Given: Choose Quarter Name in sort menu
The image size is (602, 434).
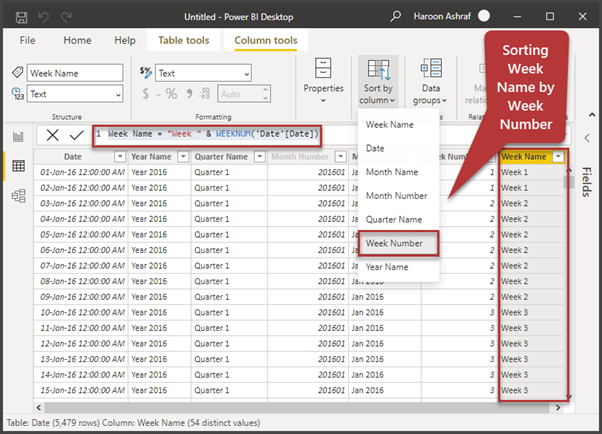Looking at the screenshot, I should point(398,220).
